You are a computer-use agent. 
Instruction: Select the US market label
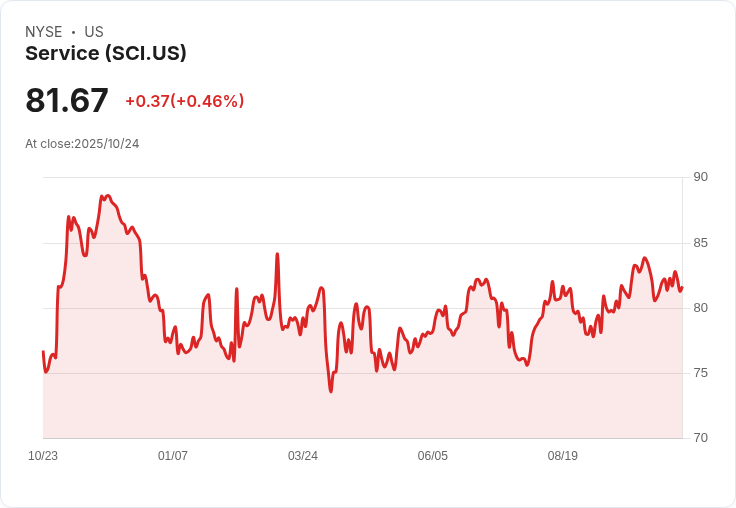pos(94,32)
